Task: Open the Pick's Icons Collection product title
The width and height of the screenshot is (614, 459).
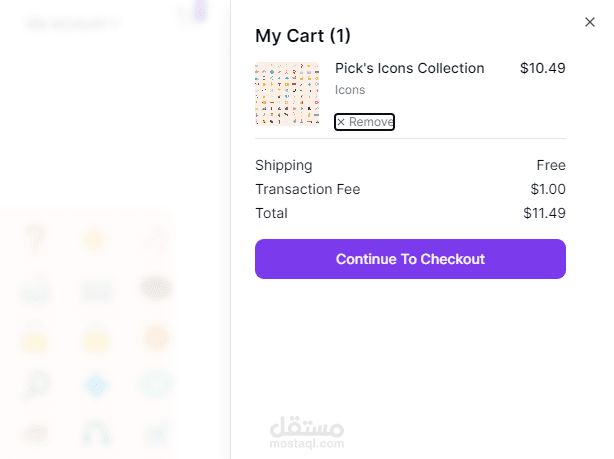Action: (409, 68)
